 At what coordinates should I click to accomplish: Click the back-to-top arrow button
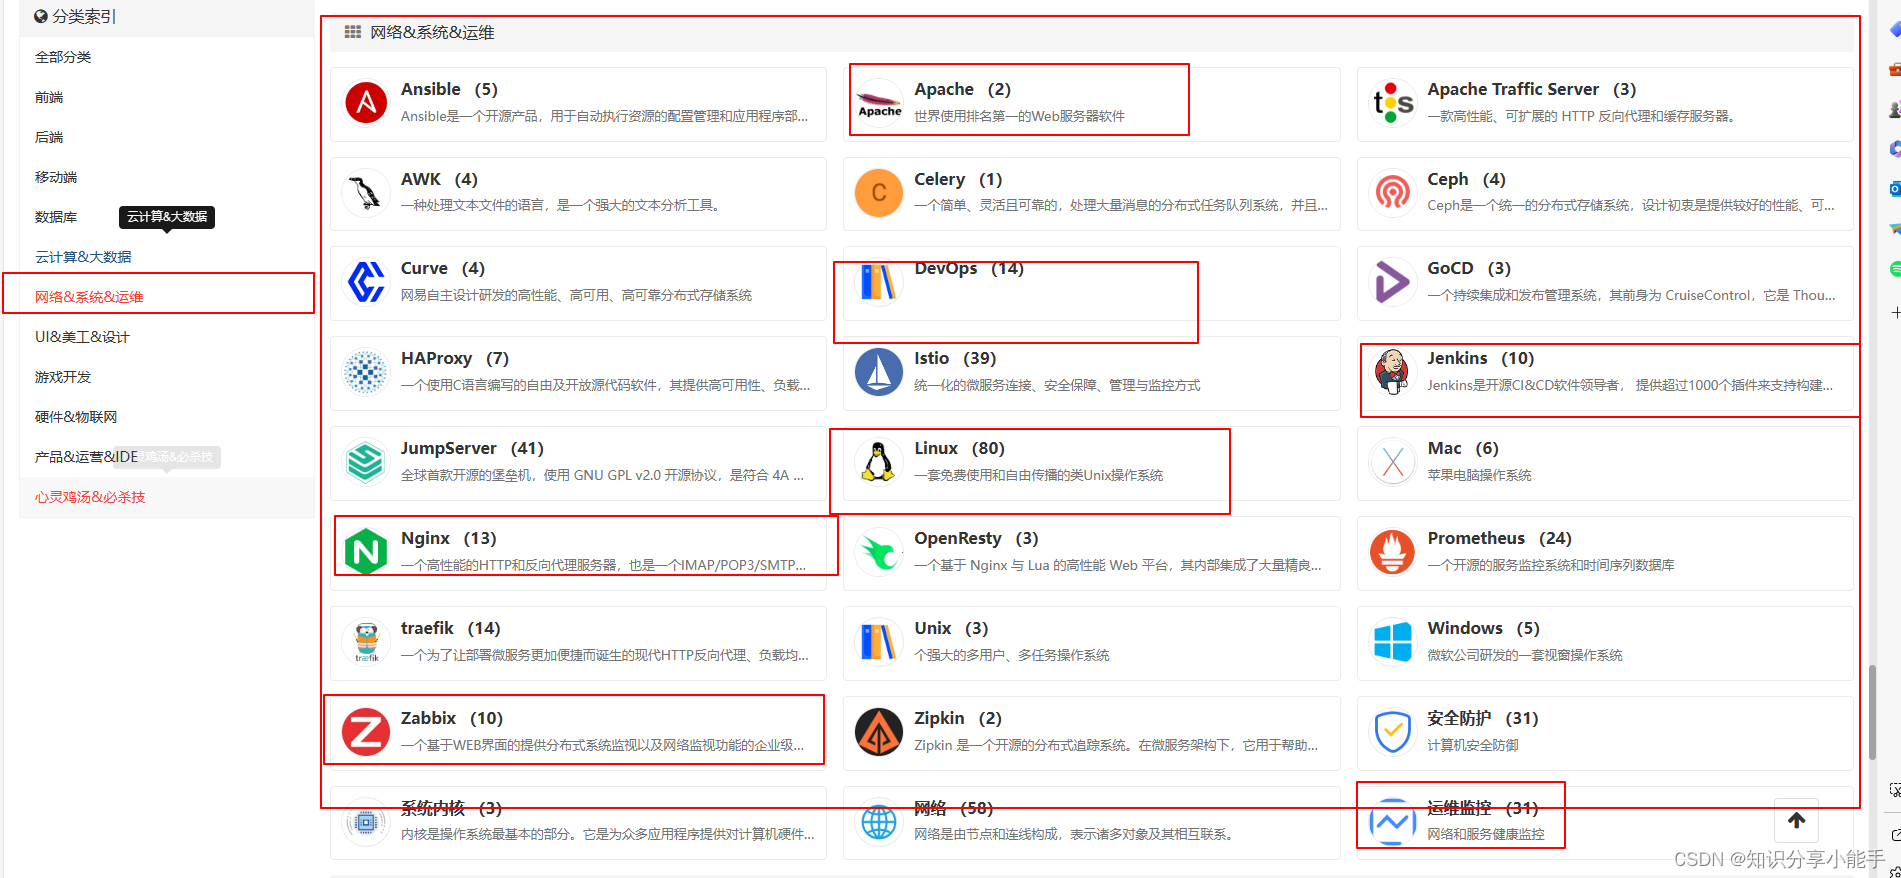tap(1796, 820)
